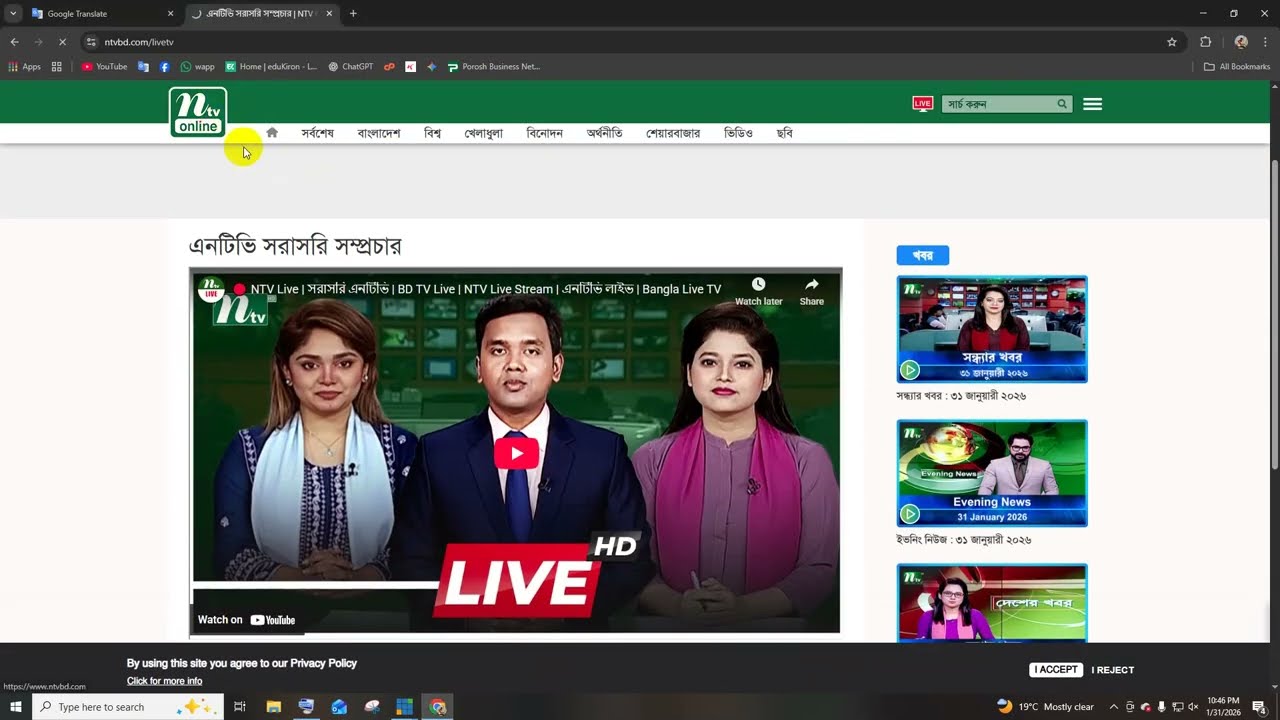This screenshot has width=1280, height=720.
Task: Open the hamburger menu in green header
Action: [x=1093, y=104]
